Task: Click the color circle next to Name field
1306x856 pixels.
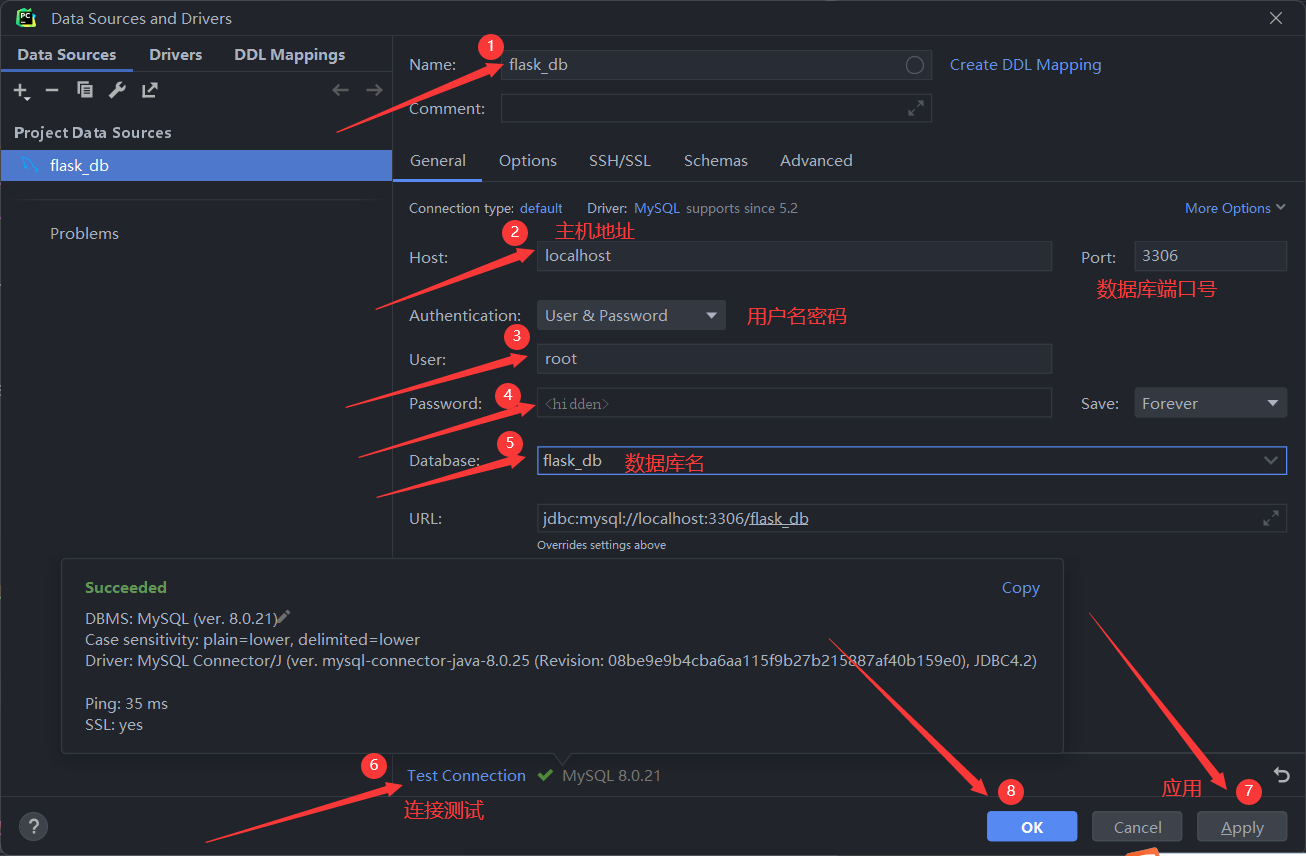Action: pyautogui.click(x=914, y=65)
